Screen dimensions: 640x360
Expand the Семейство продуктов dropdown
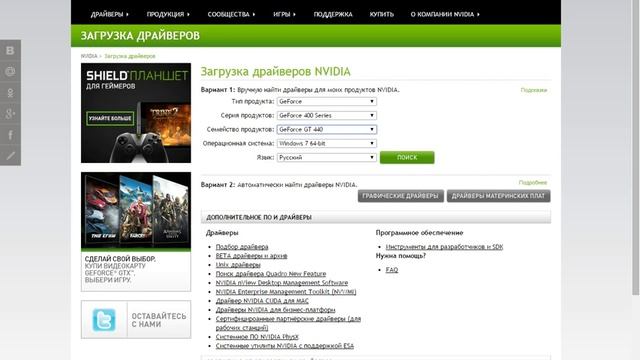[x=327, y=129]
